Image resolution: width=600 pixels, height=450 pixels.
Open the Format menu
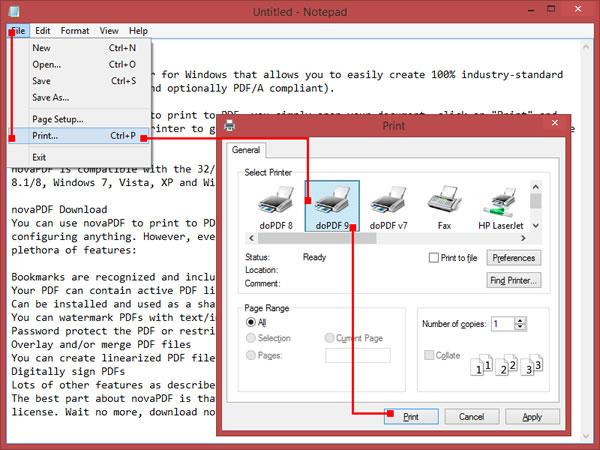click(x=75, y=31)
